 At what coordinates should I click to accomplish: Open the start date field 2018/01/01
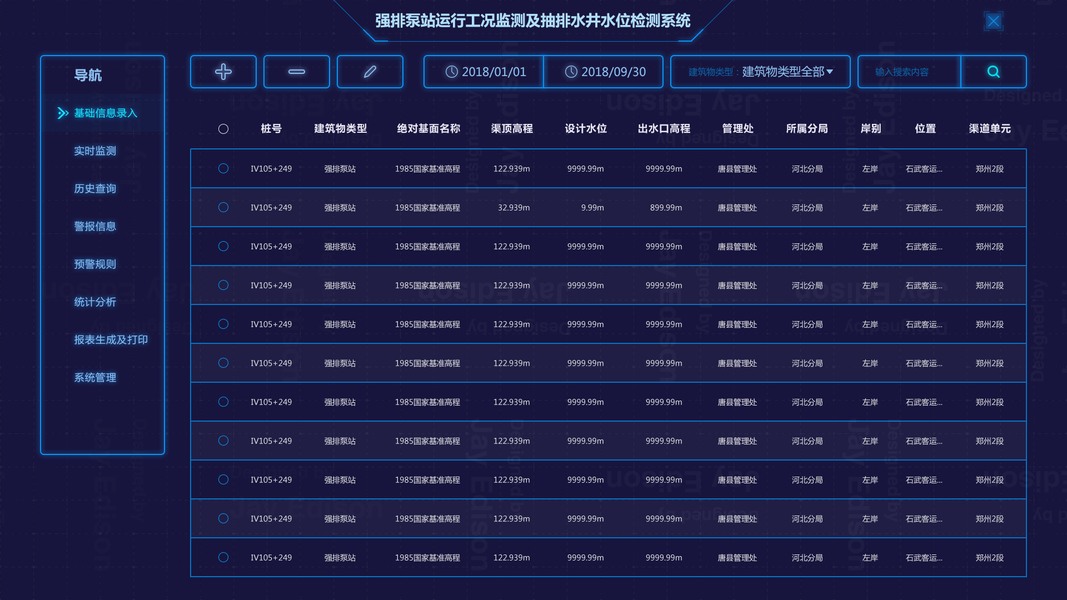coord(484,71)
